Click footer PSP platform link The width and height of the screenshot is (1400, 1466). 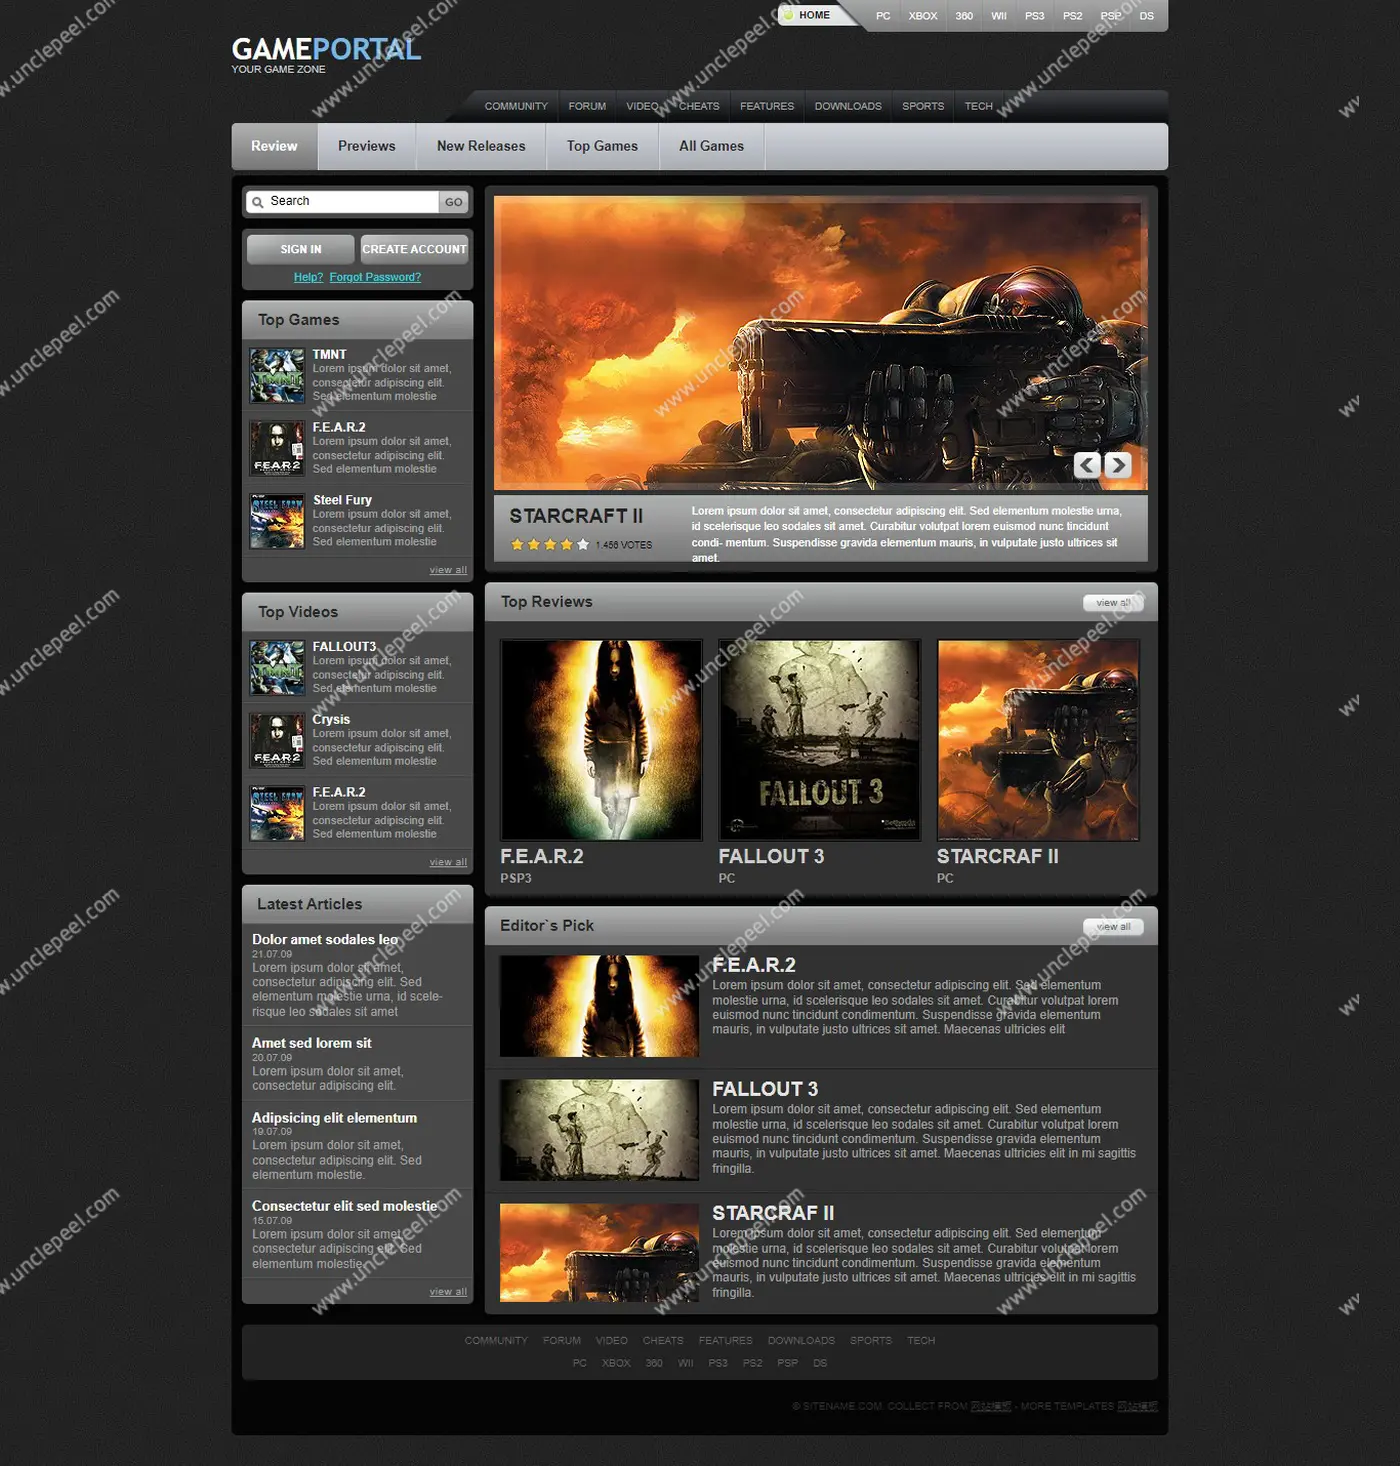(788, 1364)
